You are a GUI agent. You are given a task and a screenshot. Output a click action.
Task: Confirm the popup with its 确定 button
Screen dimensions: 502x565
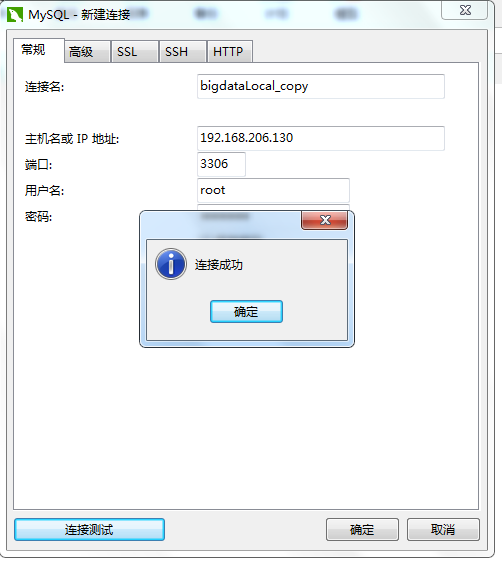(x=246, y=311)
